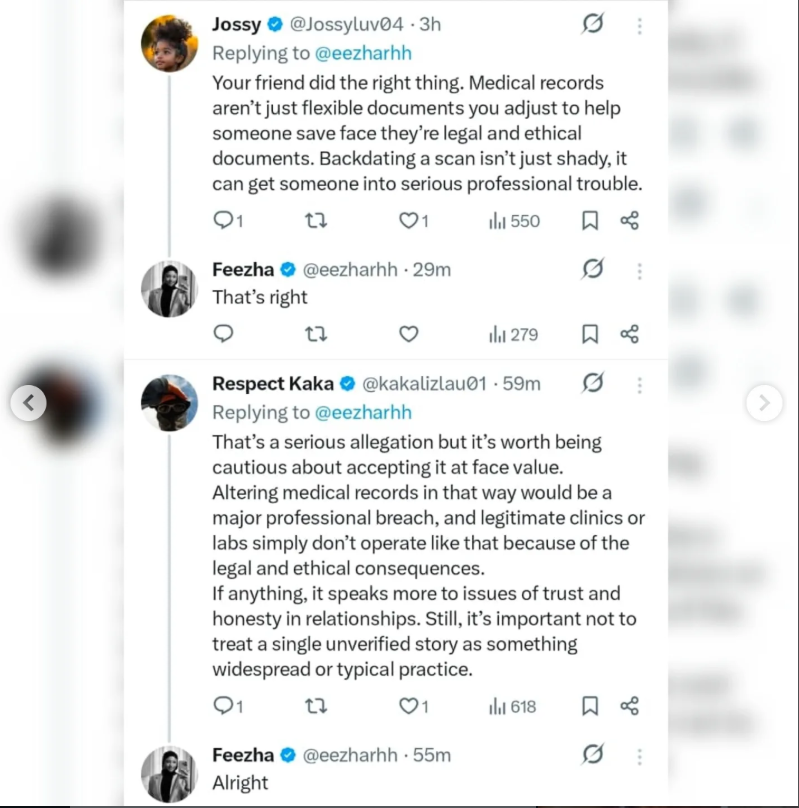Viewport: 799px width, 808px height.
Task: Bookmark Jossy's top reply
Action: (589, 221)
